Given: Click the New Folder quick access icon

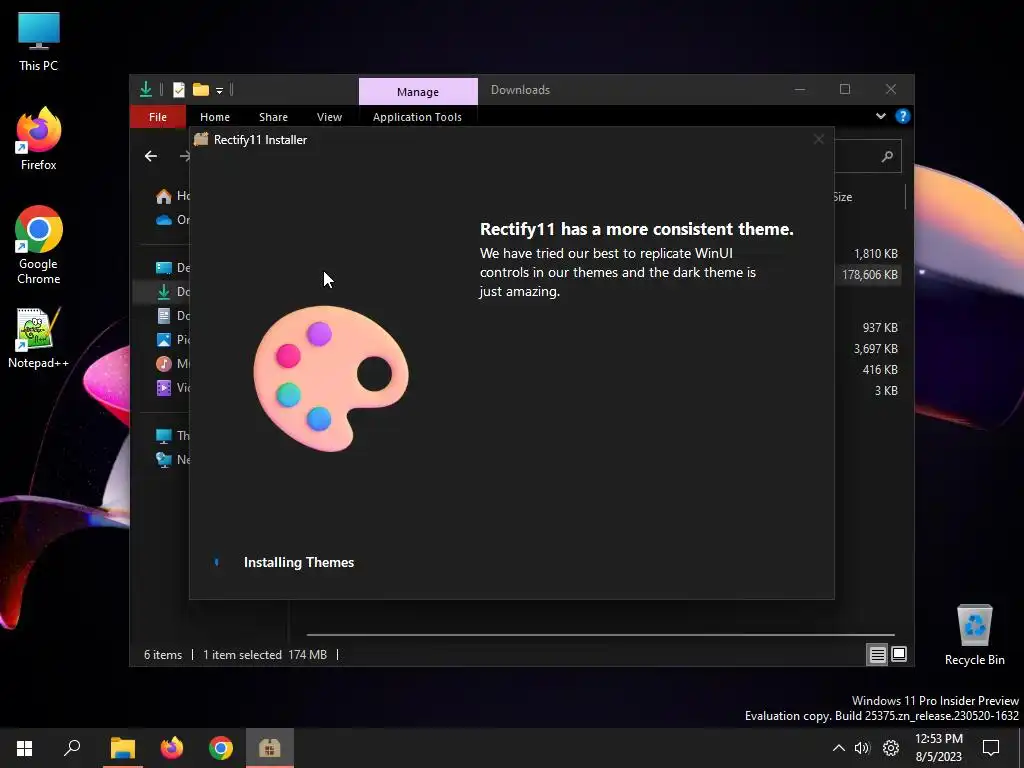Looking at the screenshot, I should point(200,89).
